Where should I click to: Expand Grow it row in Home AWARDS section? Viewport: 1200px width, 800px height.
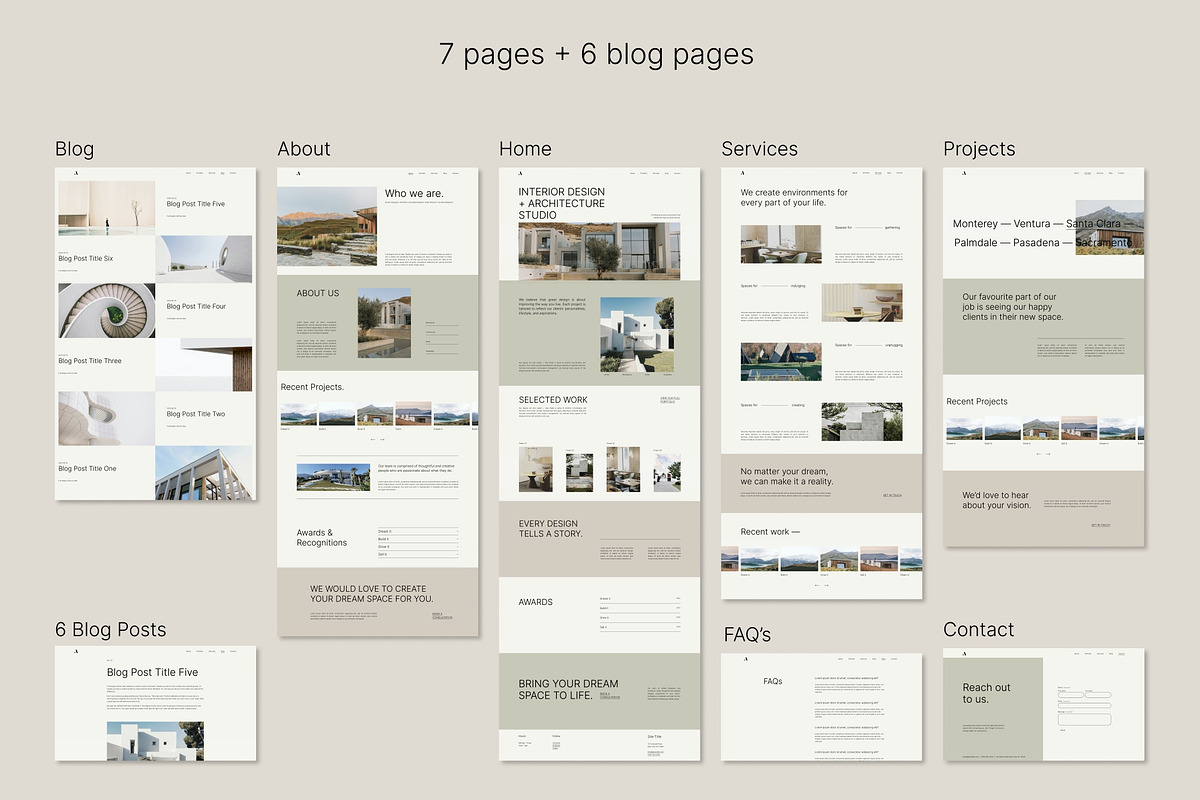coord(640,618)
